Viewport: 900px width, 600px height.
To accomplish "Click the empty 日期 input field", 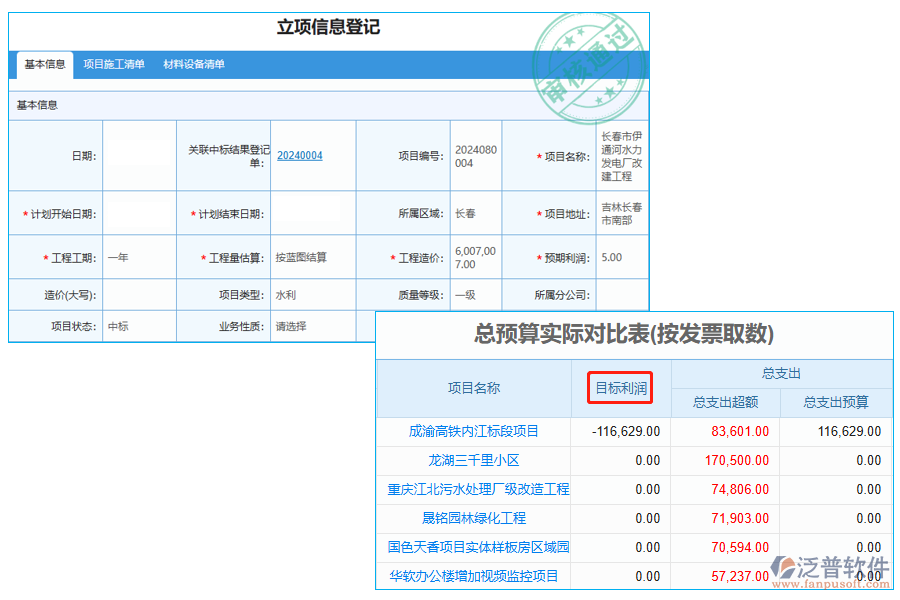I will point(139,156).
